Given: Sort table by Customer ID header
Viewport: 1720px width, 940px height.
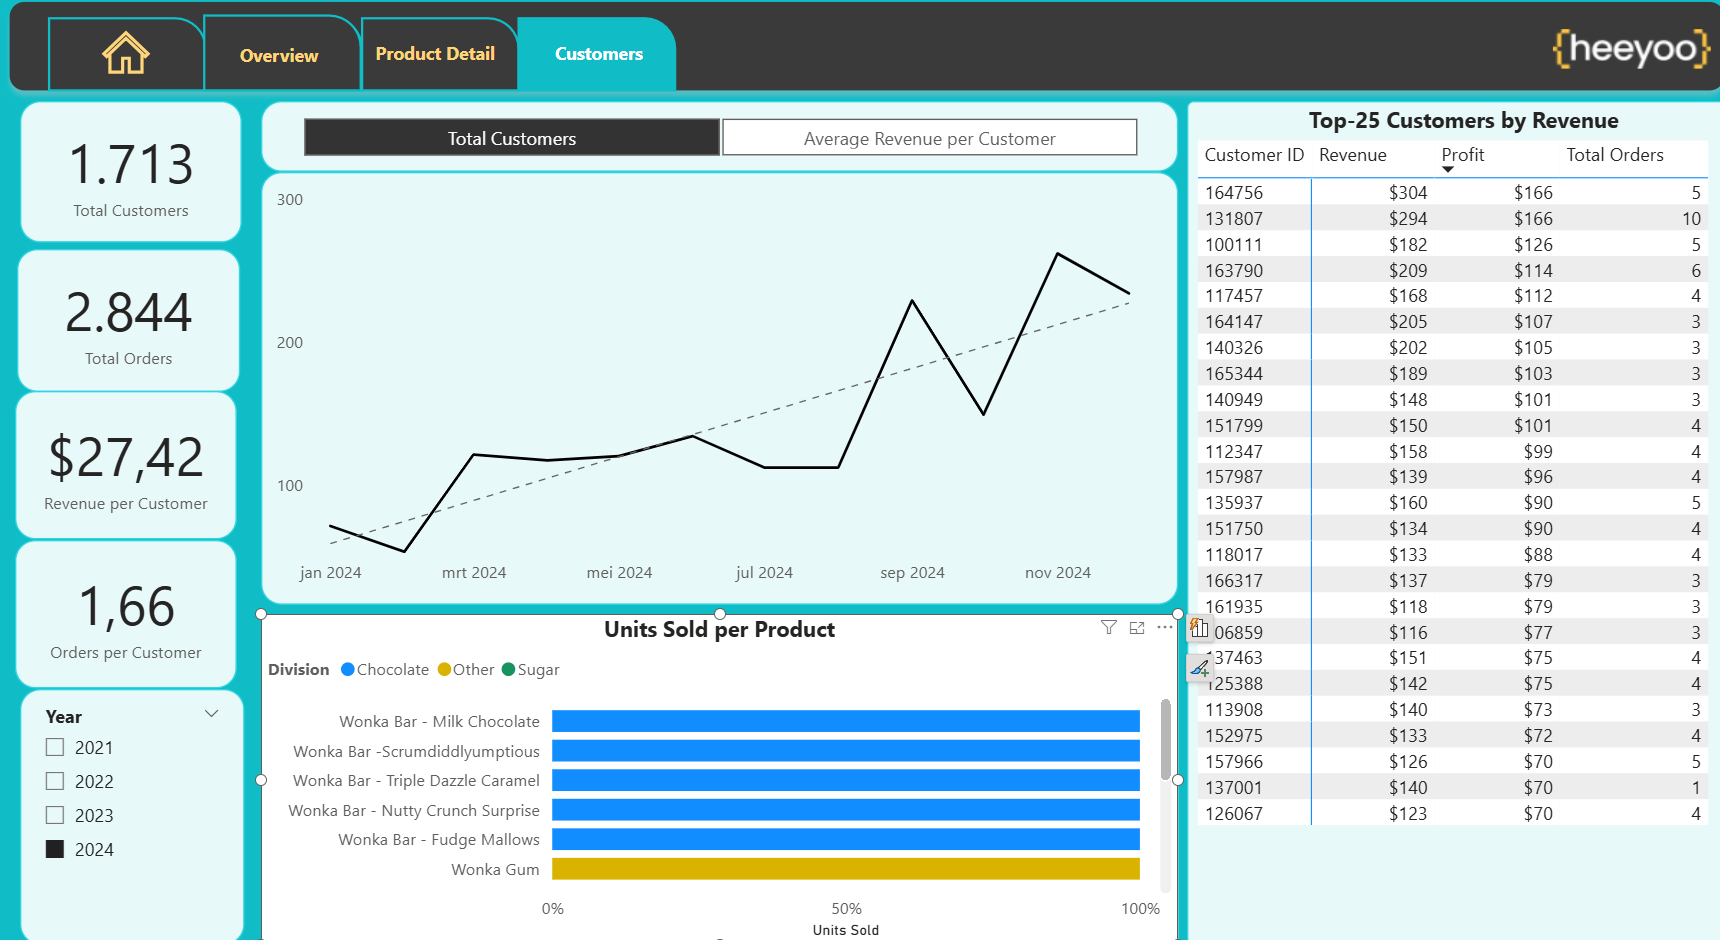Looking at the screenshot, I should point(1254,155).
